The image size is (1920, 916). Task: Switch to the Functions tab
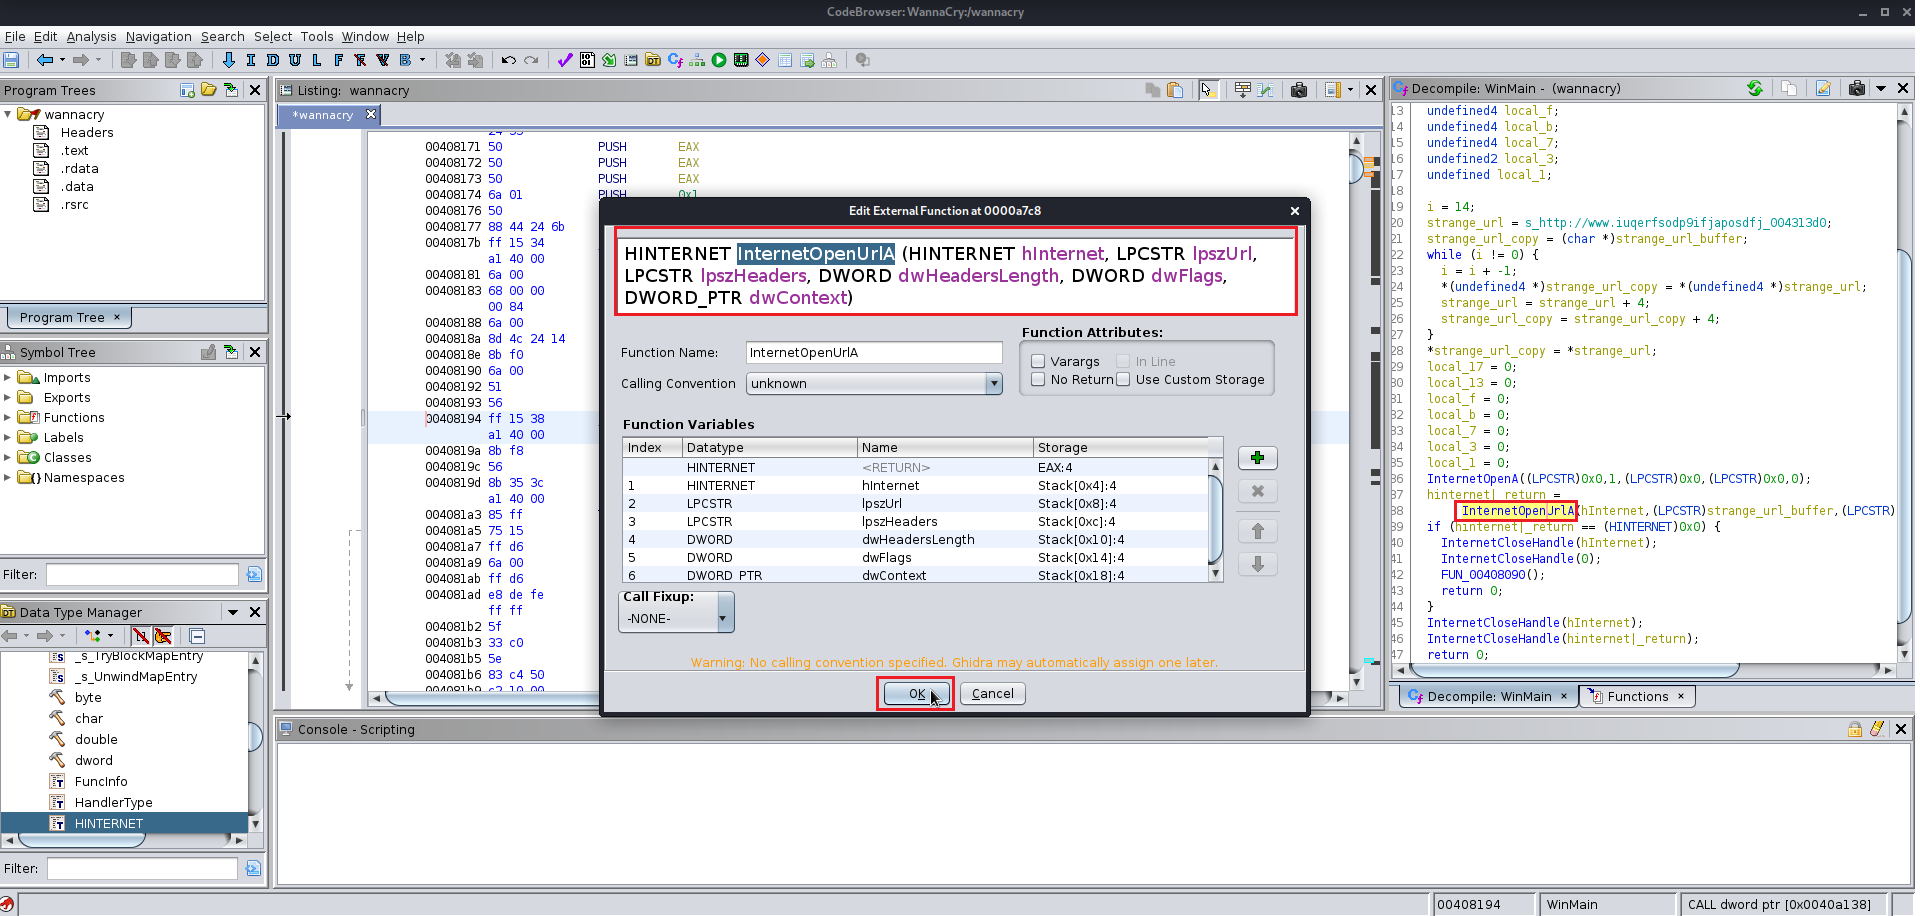pyautogui.click(x=1636, y=697)
